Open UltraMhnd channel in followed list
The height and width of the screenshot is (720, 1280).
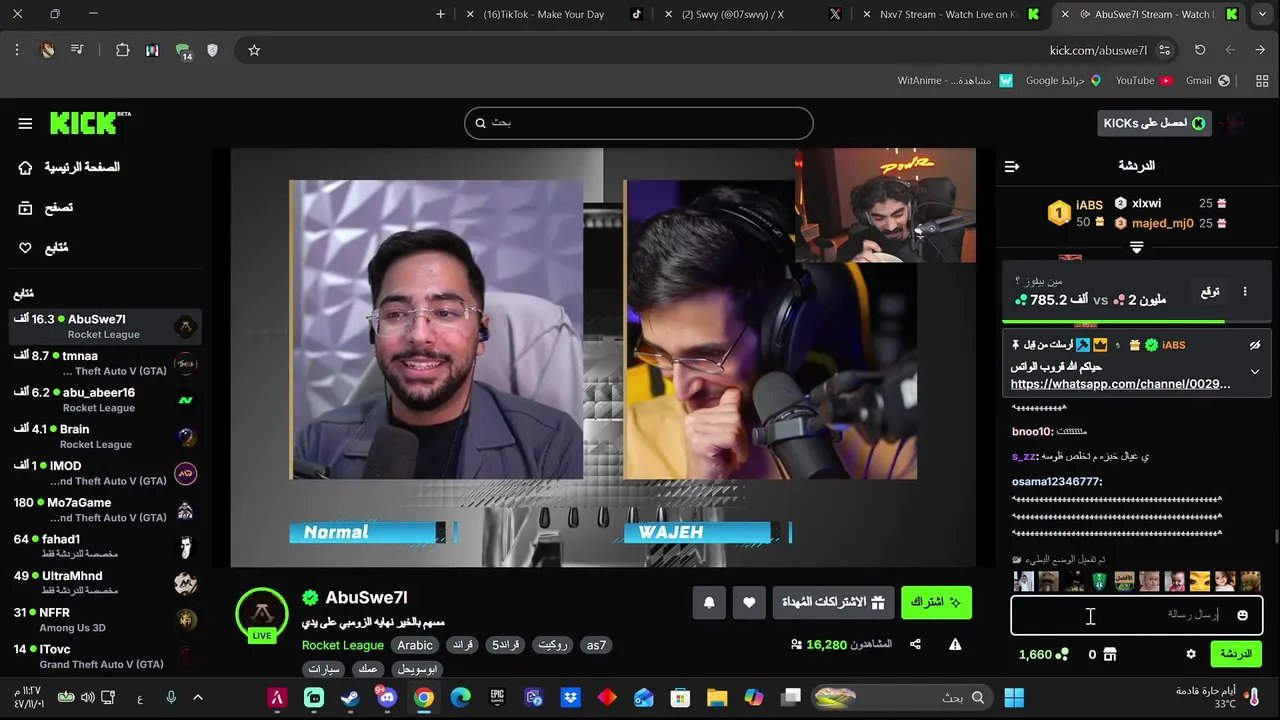(x=105, y=583)
